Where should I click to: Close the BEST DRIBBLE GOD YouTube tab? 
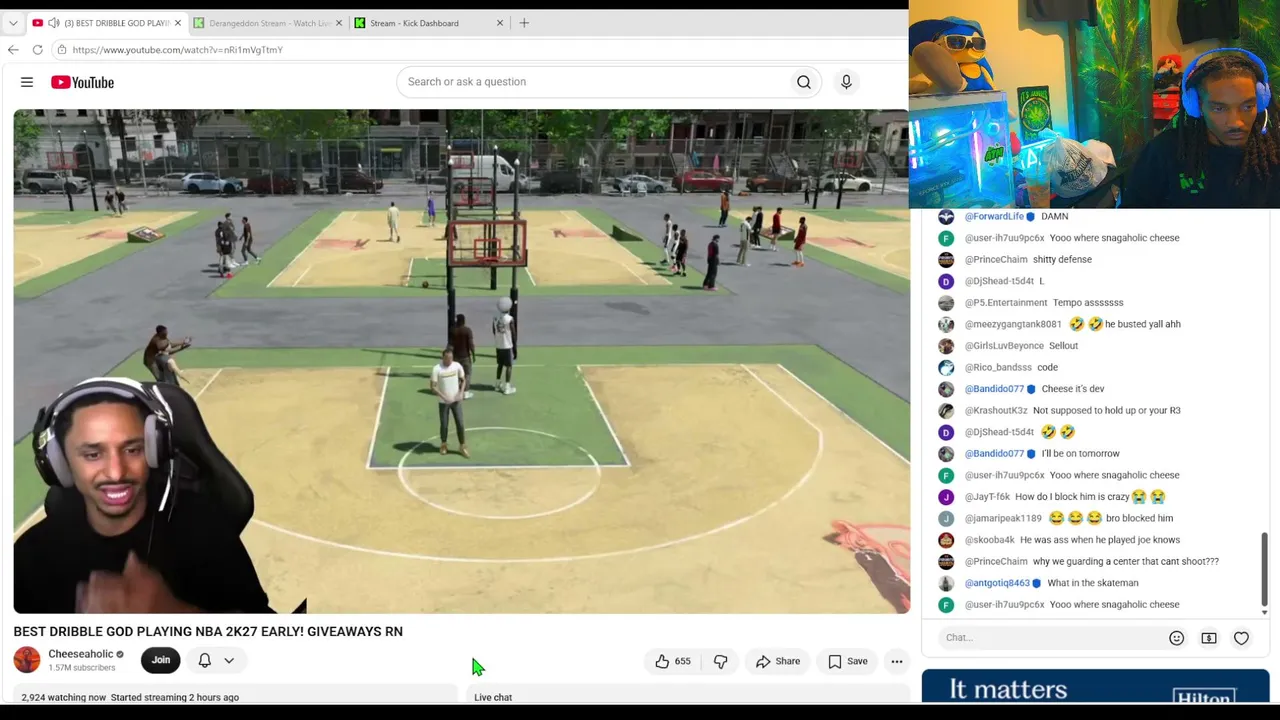(x=178, y=23)
